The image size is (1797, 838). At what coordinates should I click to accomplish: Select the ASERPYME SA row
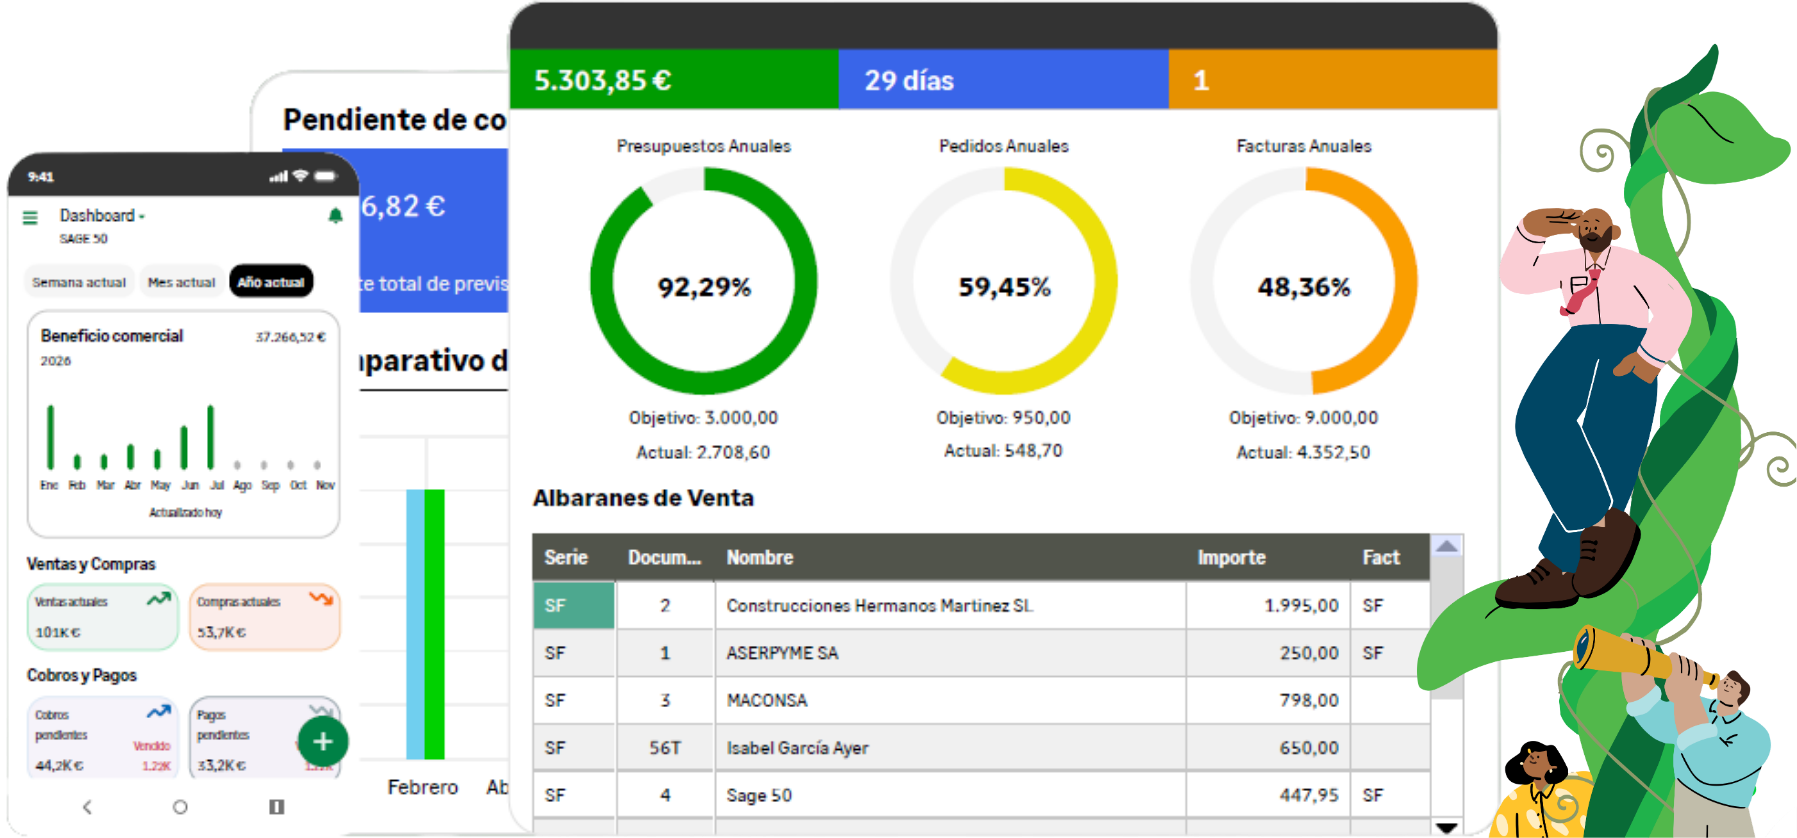pos(982,653)
